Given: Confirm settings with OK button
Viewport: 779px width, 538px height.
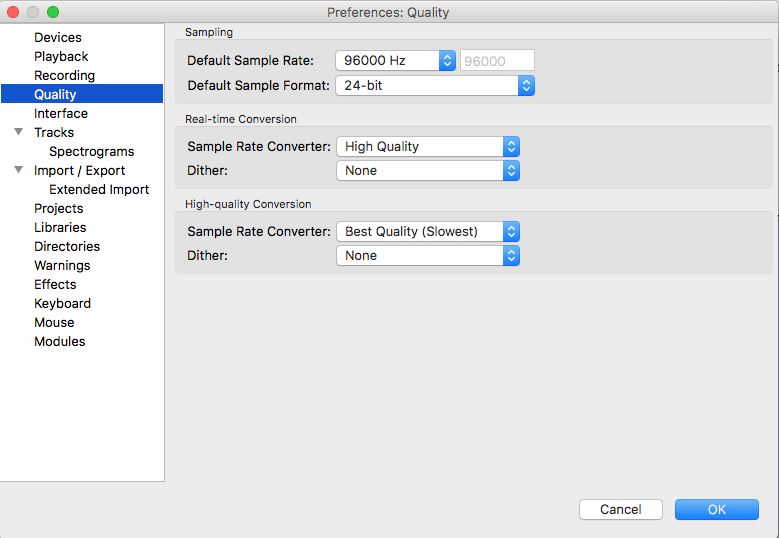Looking at the screenshot, I should [x=716, y=509].
